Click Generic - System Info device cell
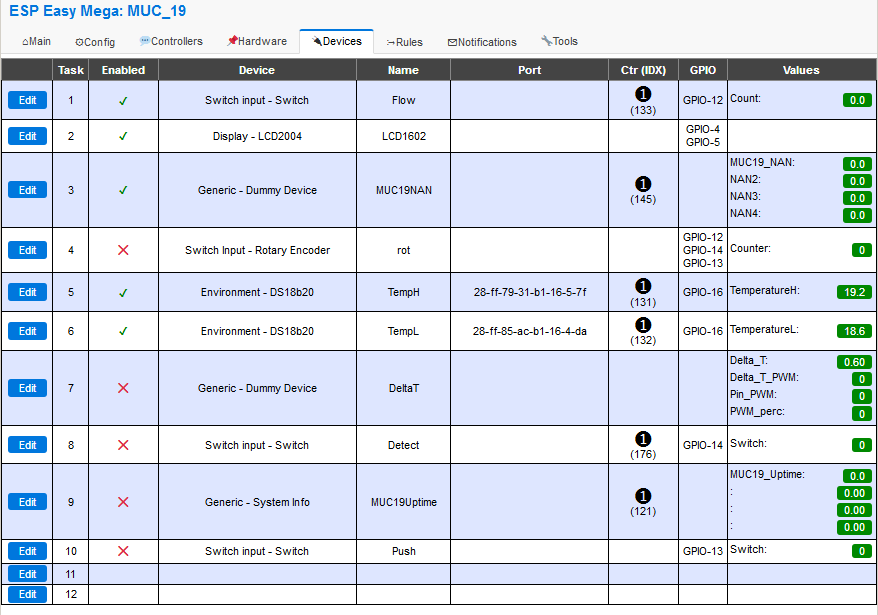Viewport: 878px width, 615px height. point(257,502)
